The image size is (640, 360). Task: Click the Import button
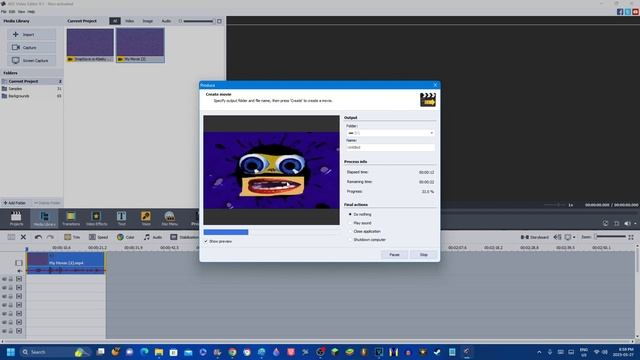tap(31, 35)
